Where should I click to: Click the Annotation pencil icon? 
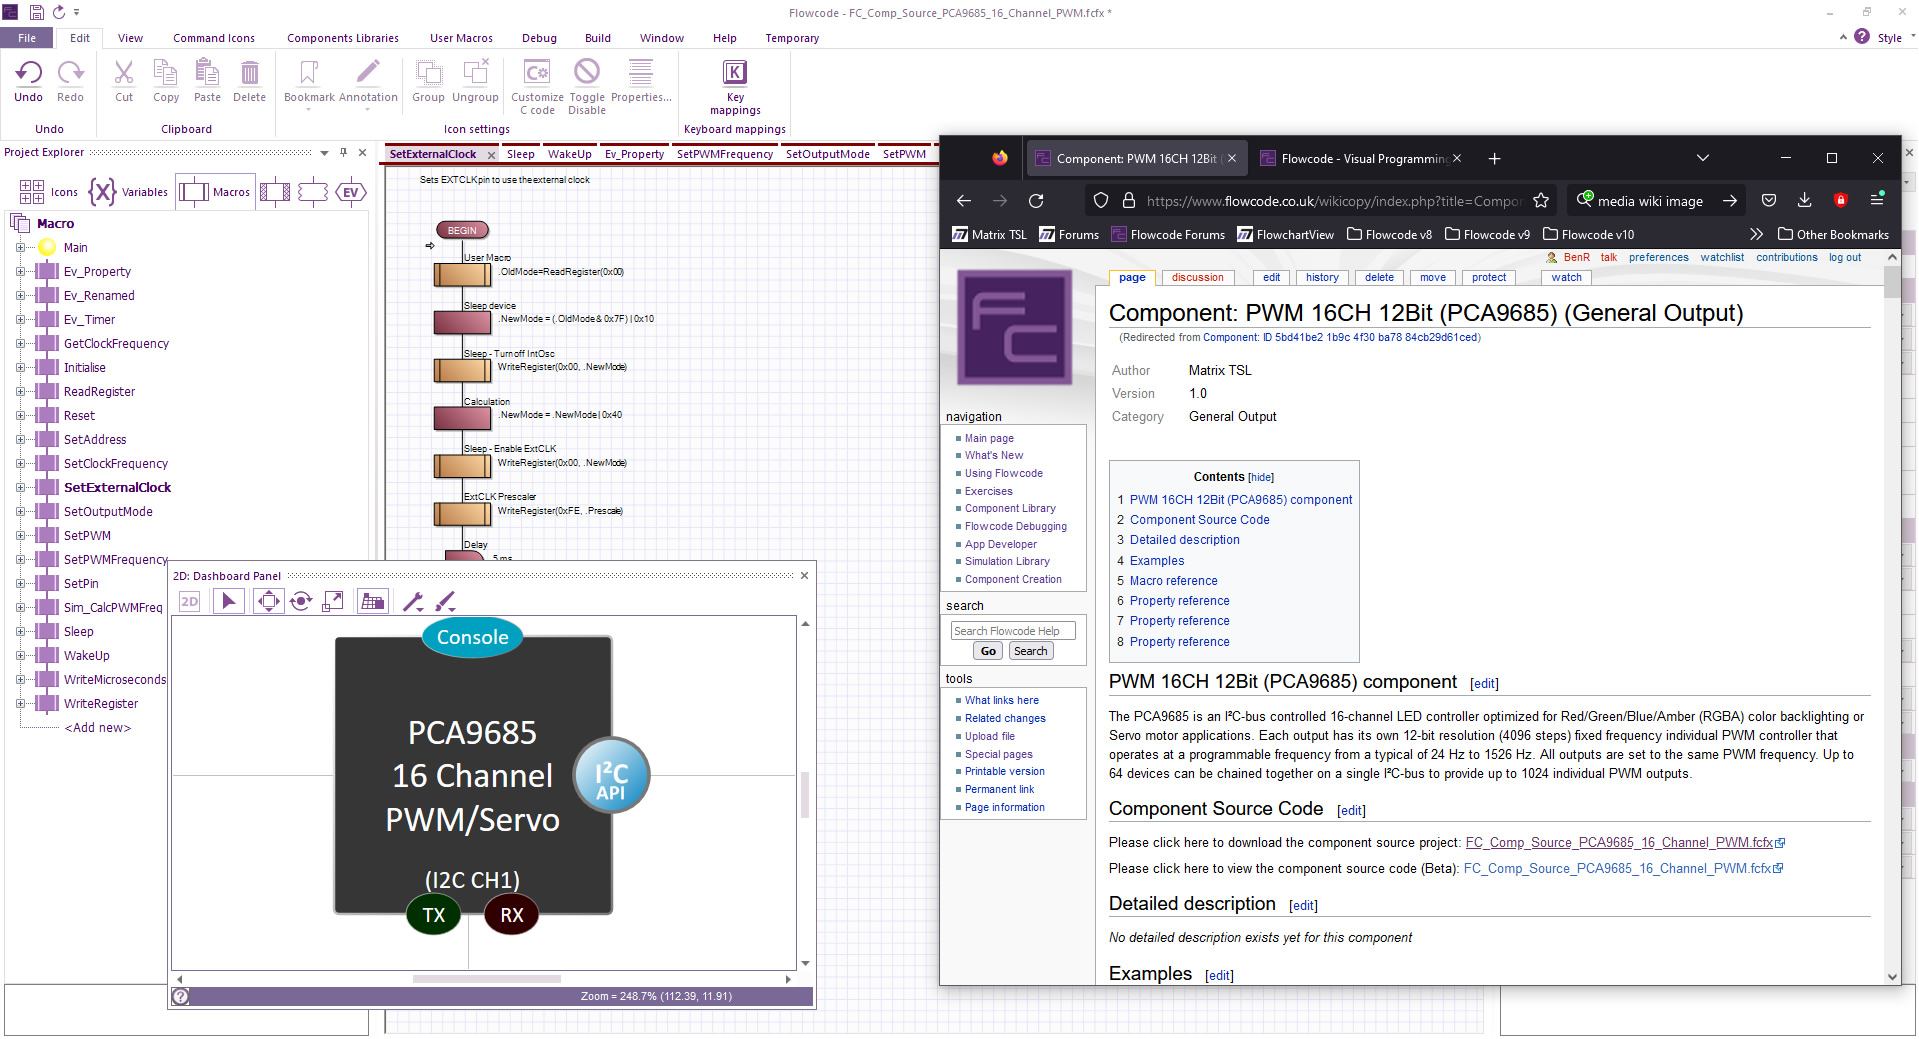pos(368,73)
